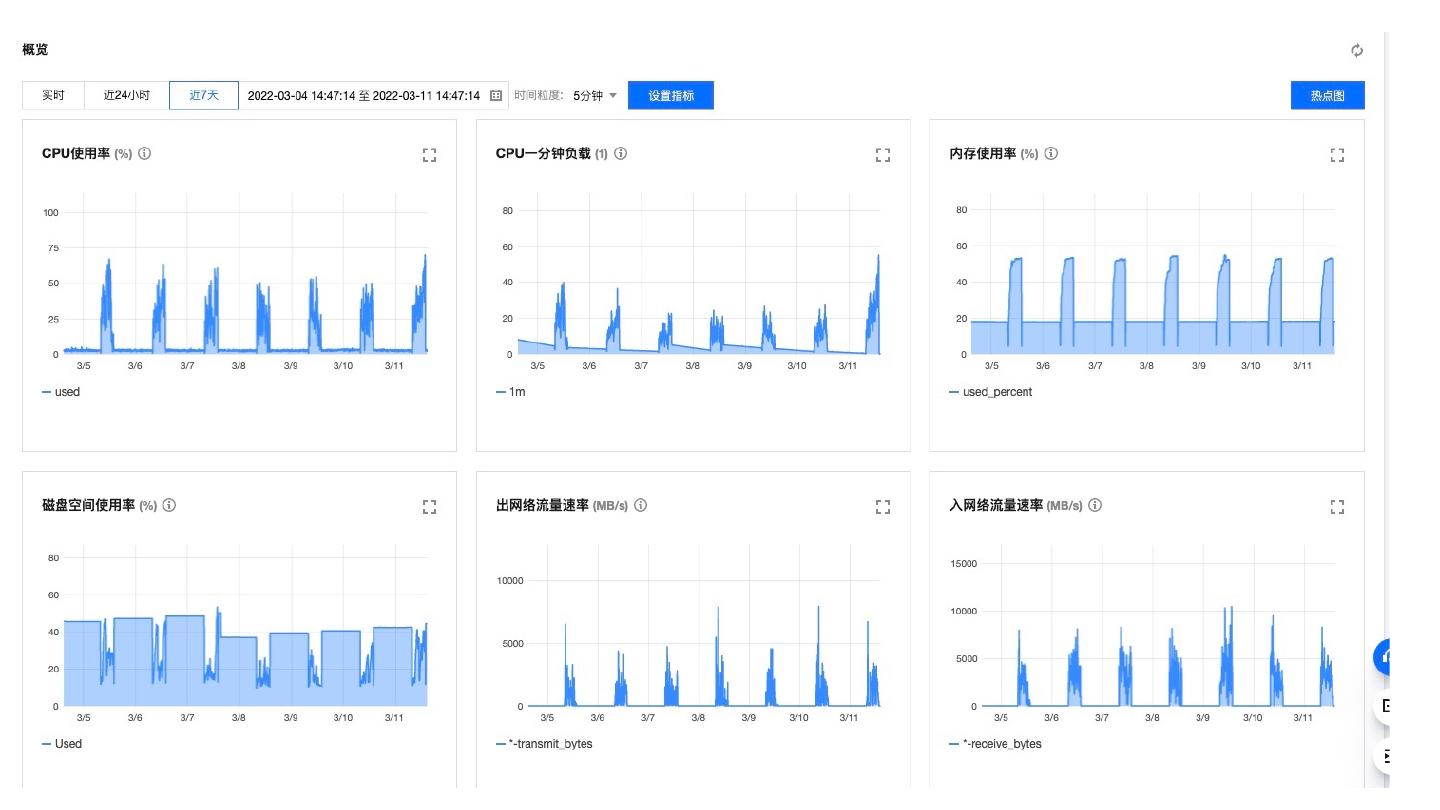Click the date range input field
This screenshot has width=1440, height=810.
tap(364, 96)
